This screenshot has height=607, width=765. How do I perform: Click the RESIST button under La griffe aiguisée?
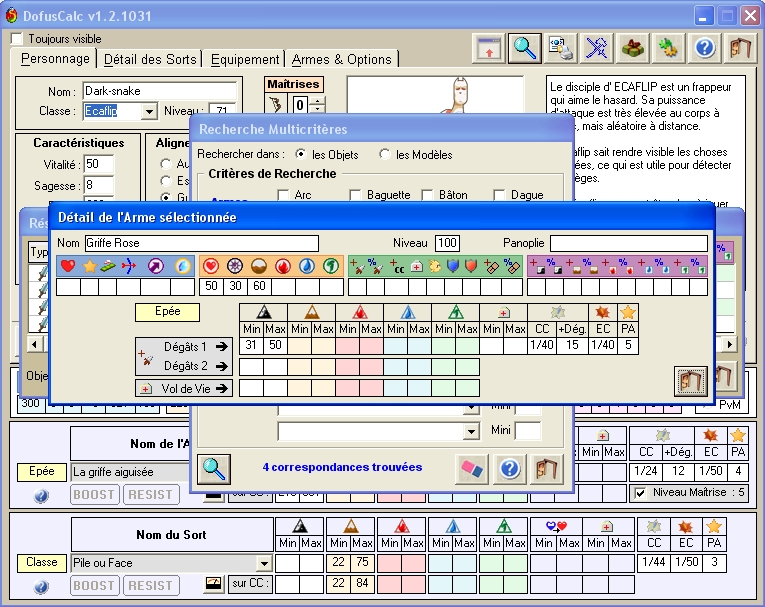pyautogui.click(x=151, y=495)
